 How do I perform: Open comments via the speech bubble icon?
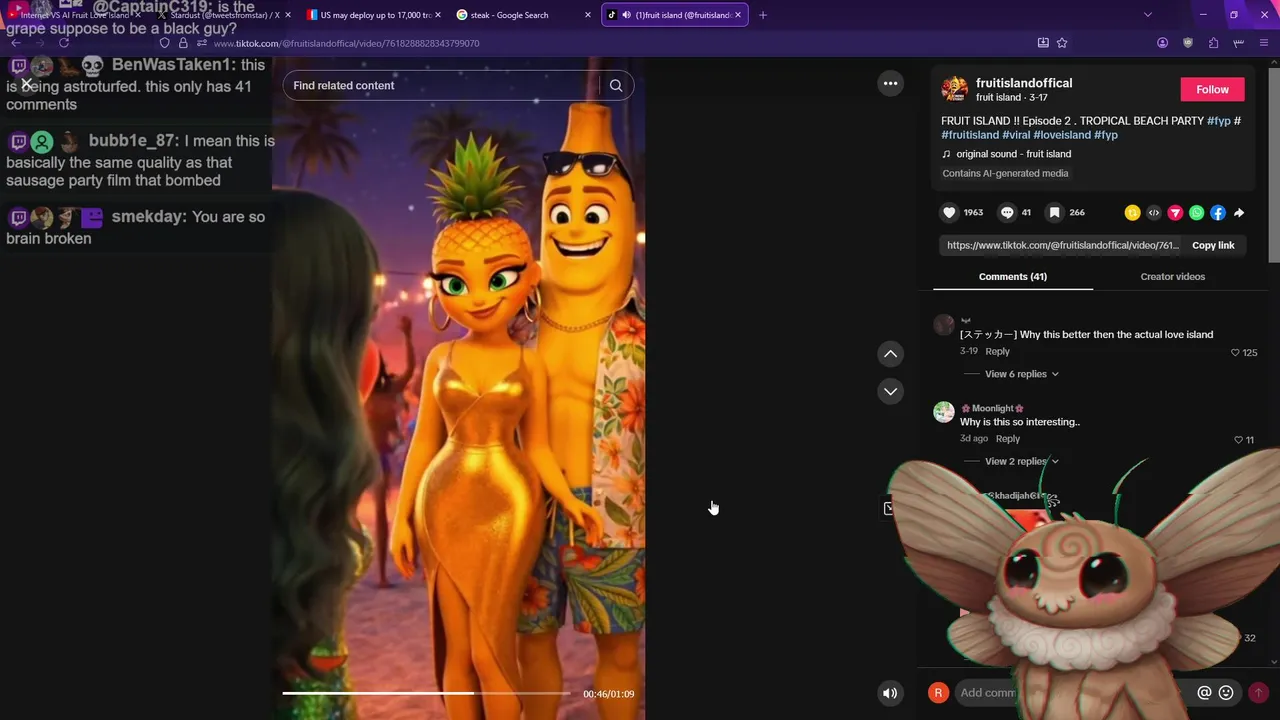coord(1007,212)
